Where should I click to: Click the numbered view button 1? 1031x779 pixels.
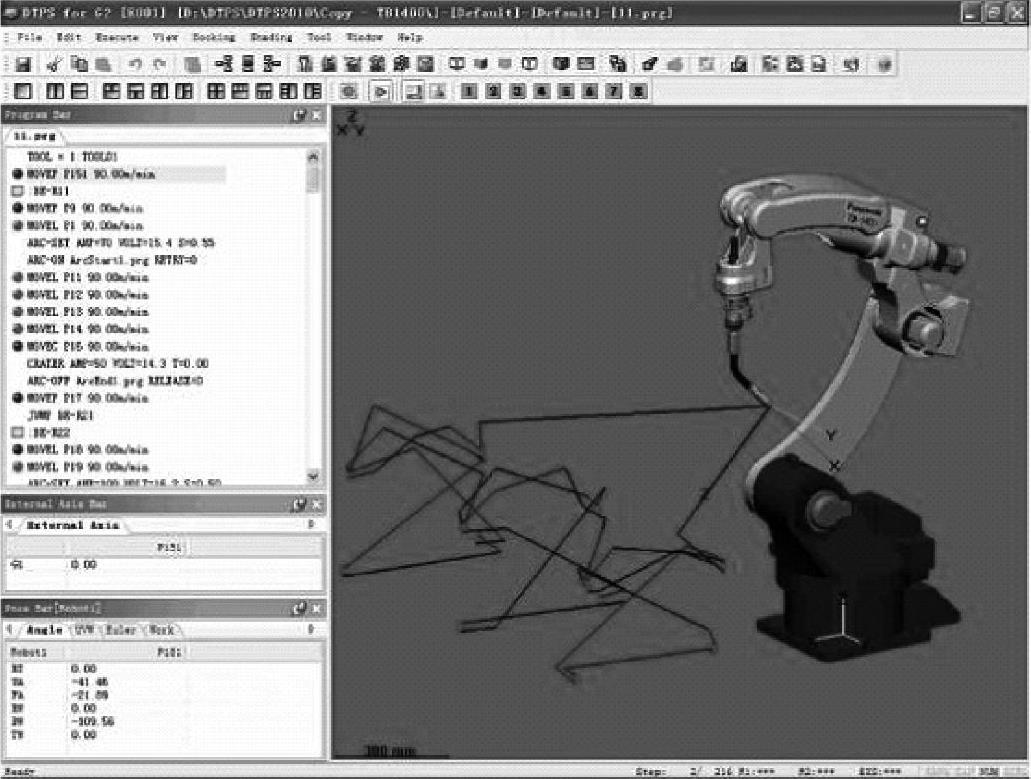[469, 91]
